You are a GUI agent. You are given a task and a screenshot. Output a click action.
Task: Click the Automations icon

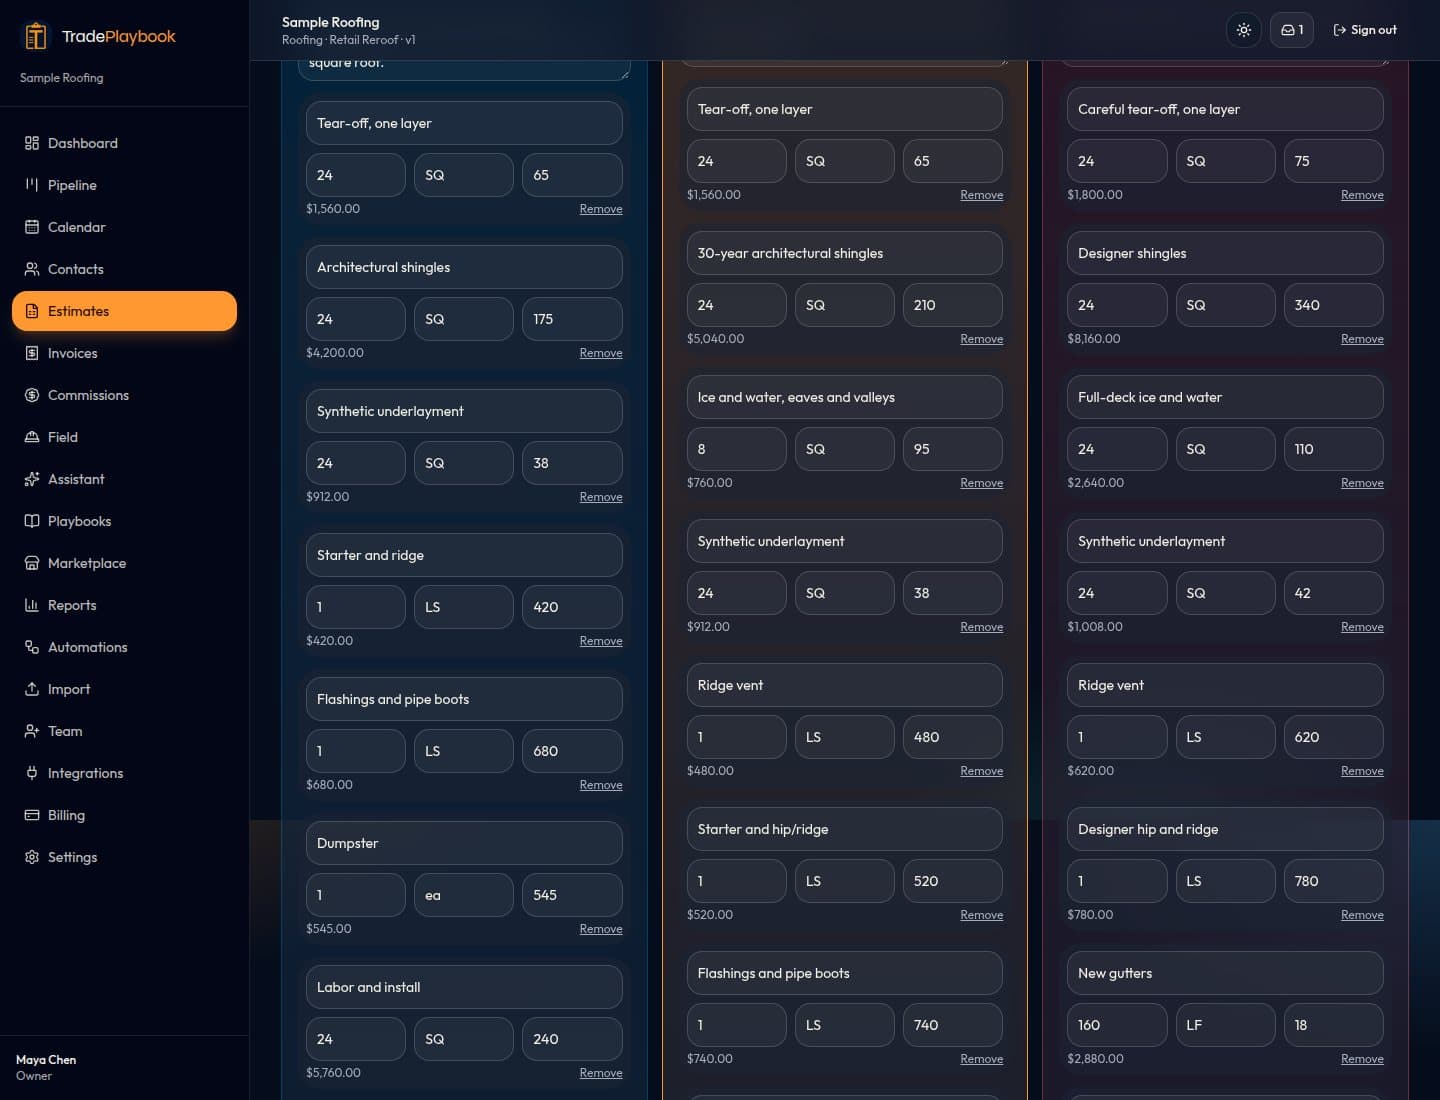pos(32,647)
